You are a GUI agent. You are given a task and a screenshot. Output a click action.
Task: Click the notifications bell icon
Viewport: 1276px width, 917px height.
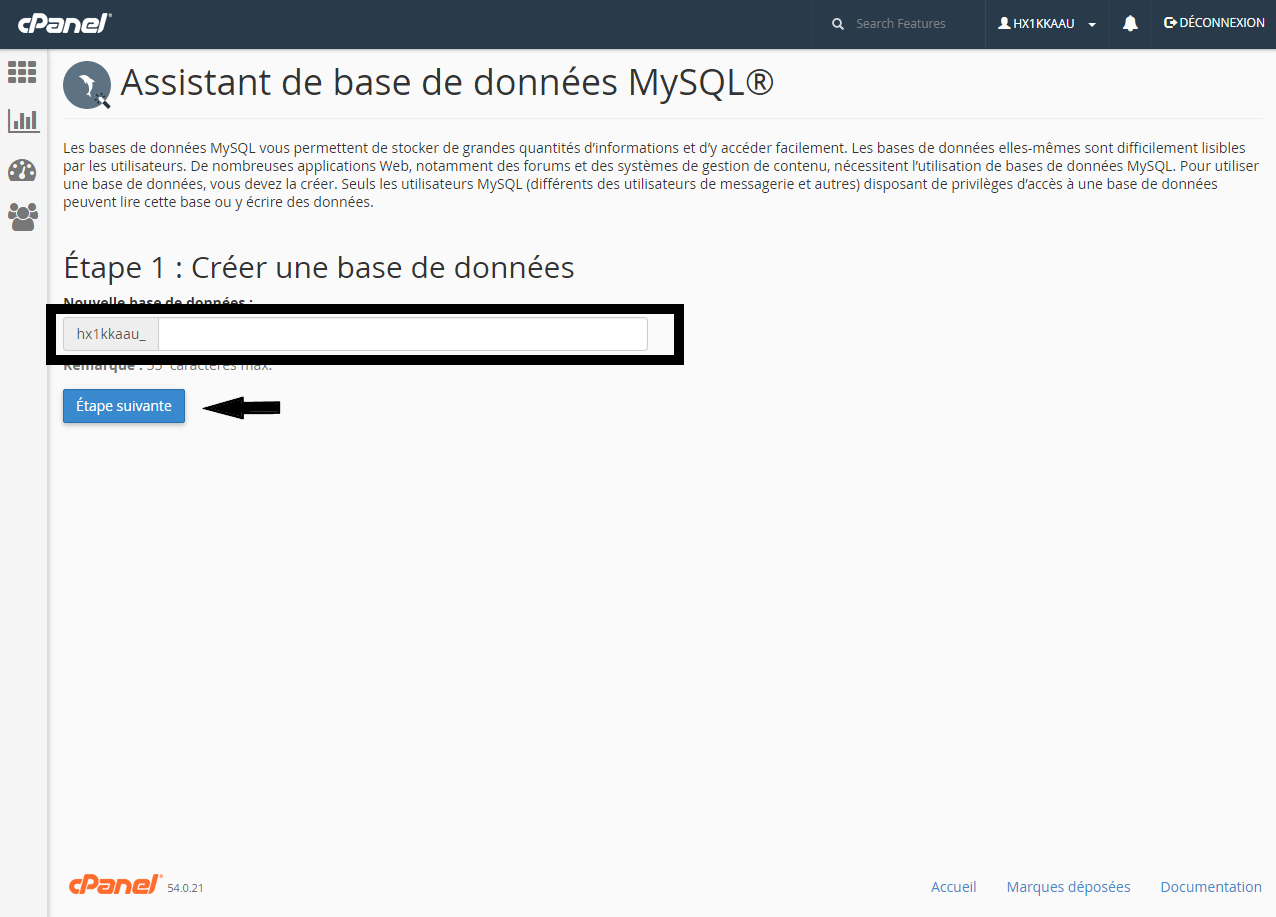point(1130,23)
